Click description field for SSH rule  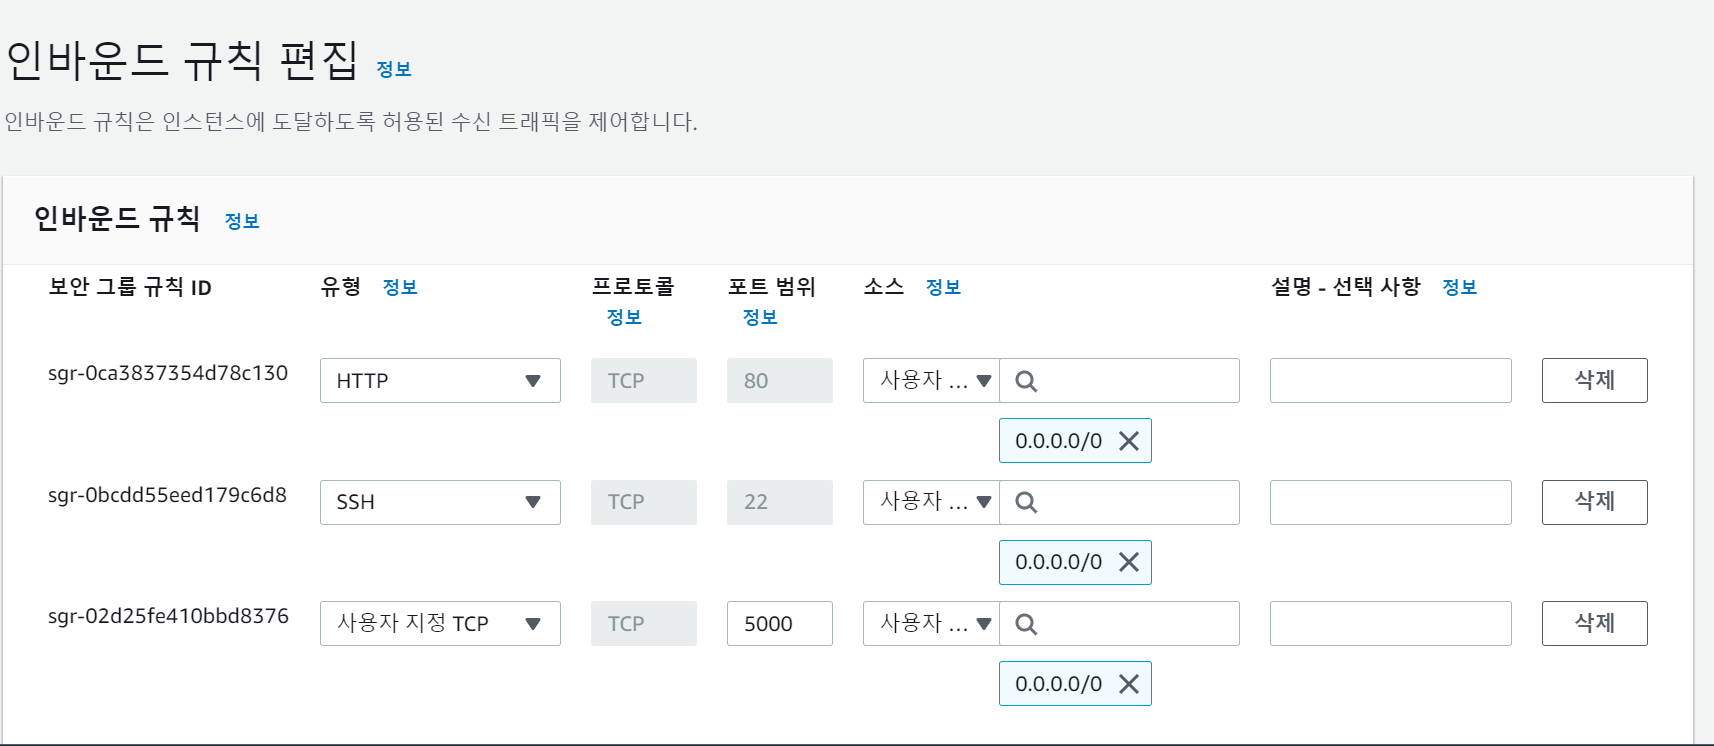pos(1391,502)
